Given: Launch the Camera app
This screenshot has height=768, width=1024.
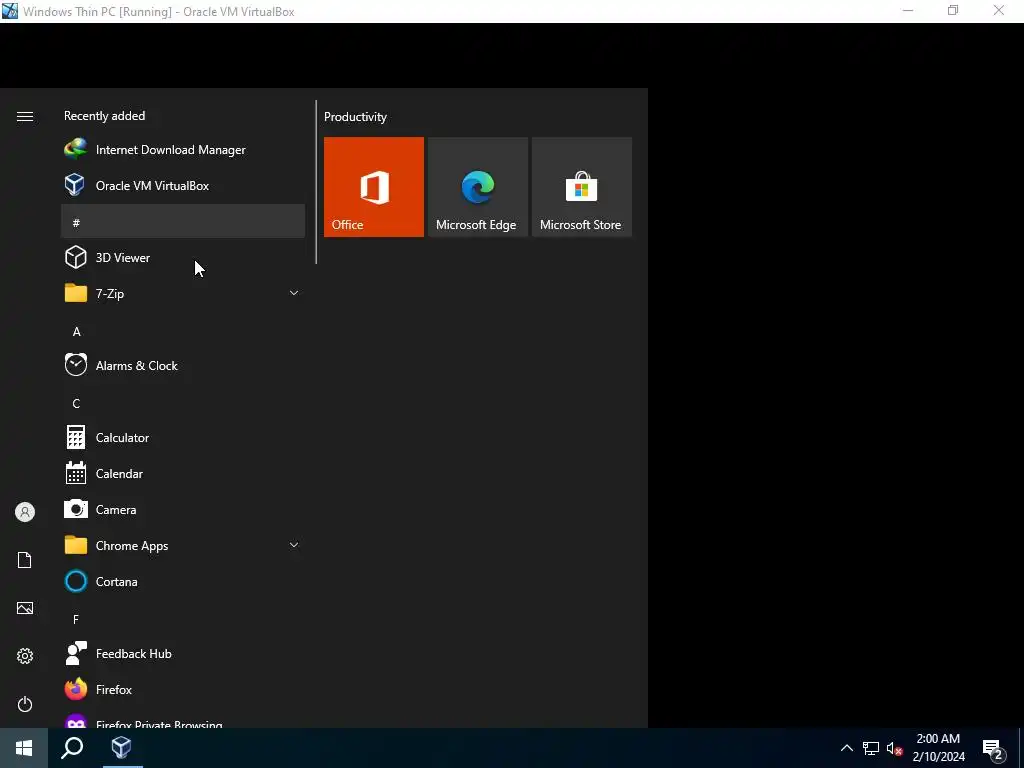Looking at the screenshot, I should pos(183,509).
